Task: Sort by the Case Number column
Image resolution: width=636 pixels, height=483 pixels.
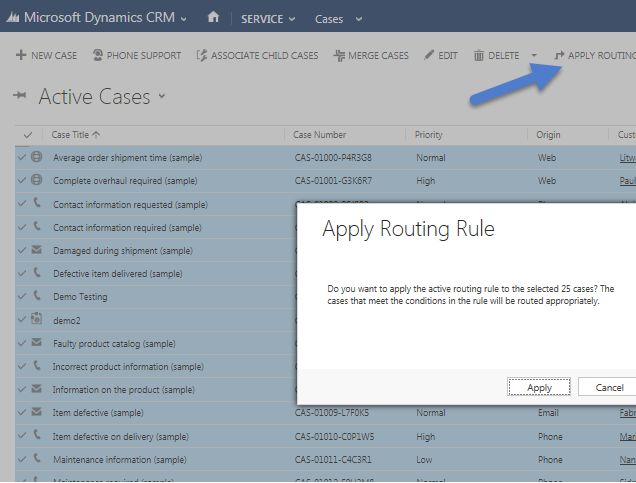Action: coord(320,135)
